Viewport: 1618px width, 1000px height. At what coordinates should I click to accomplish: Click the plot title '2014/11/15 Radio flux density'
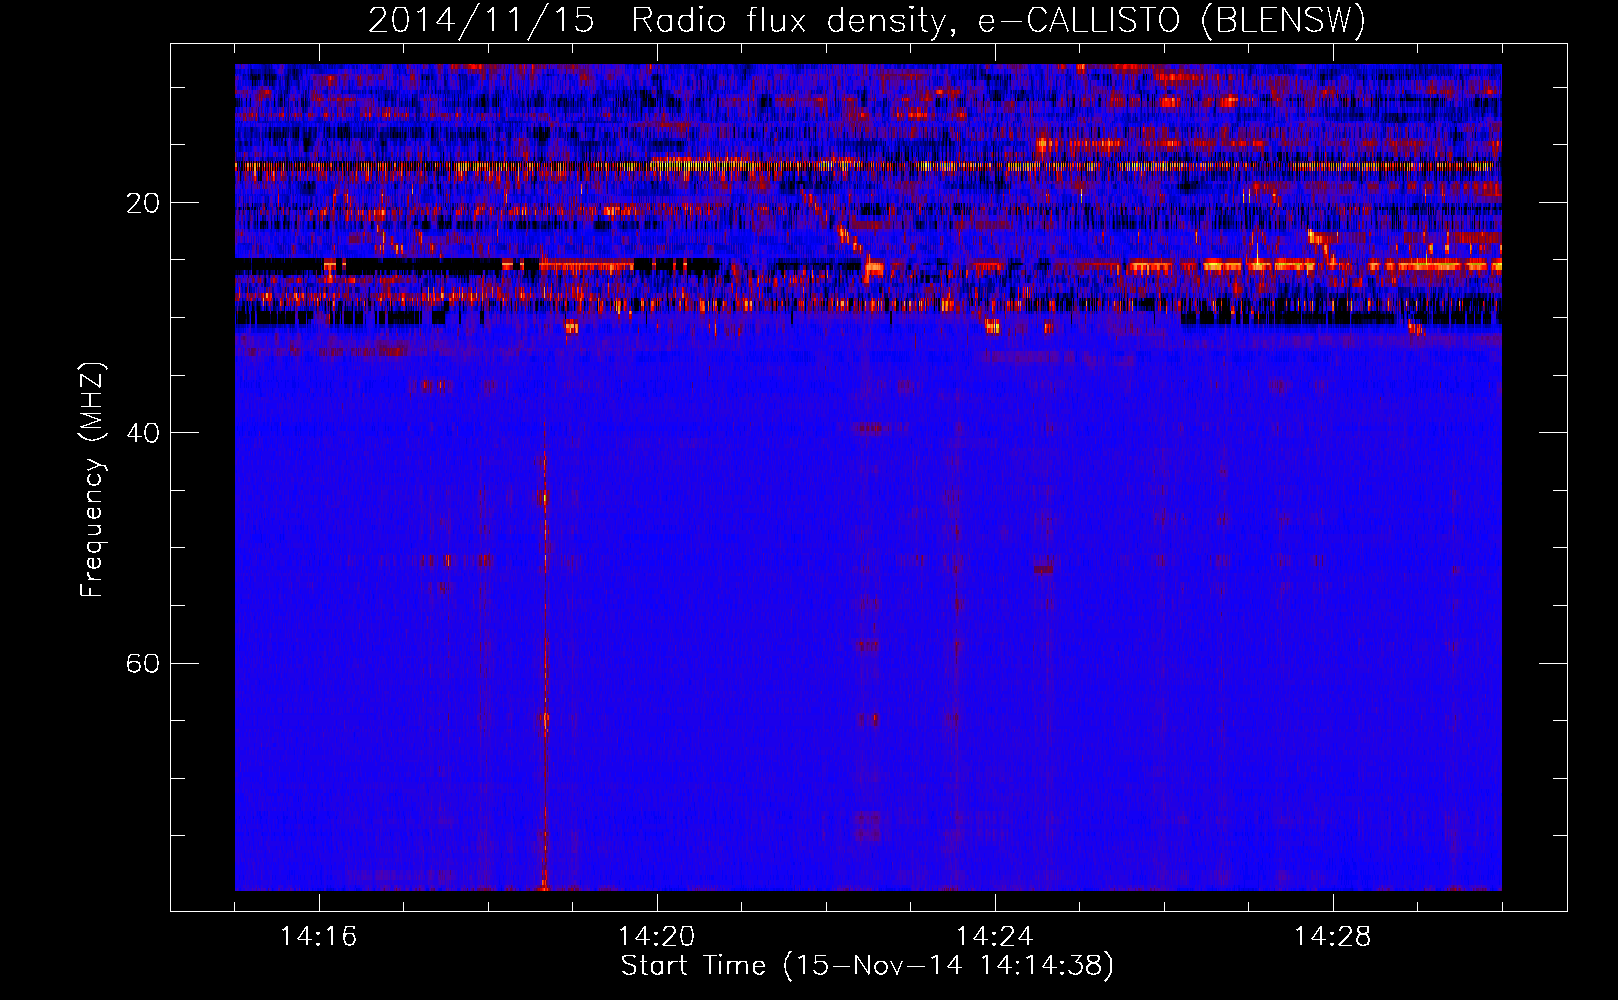point(867,20)
